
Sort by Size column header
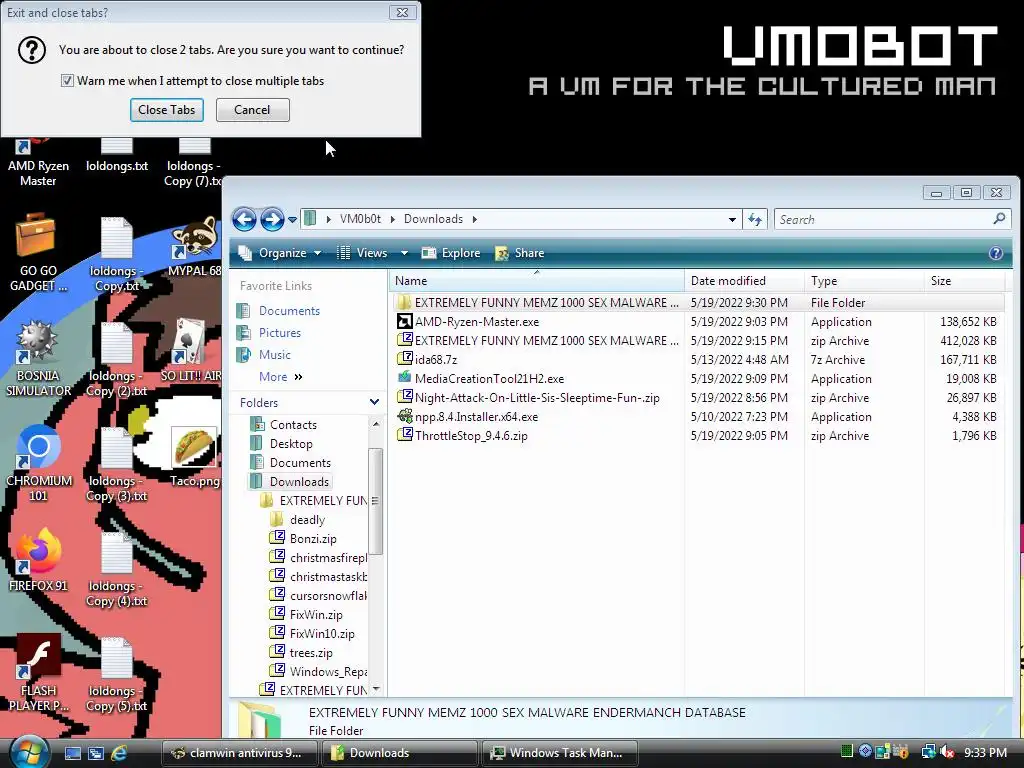[x=965, y=281]
